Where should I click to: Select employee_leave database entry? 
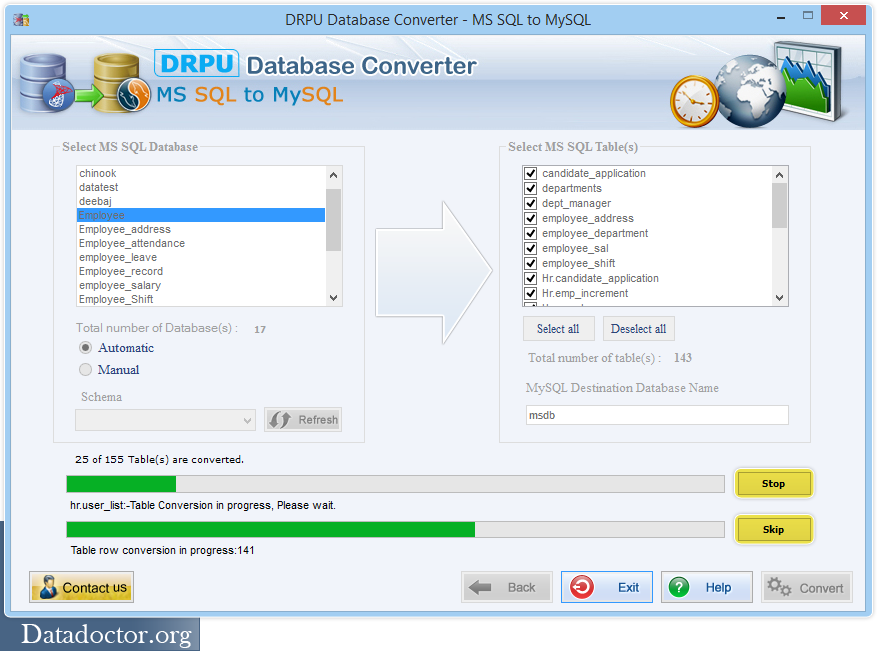pyautogui.click(x=201, y=257)
